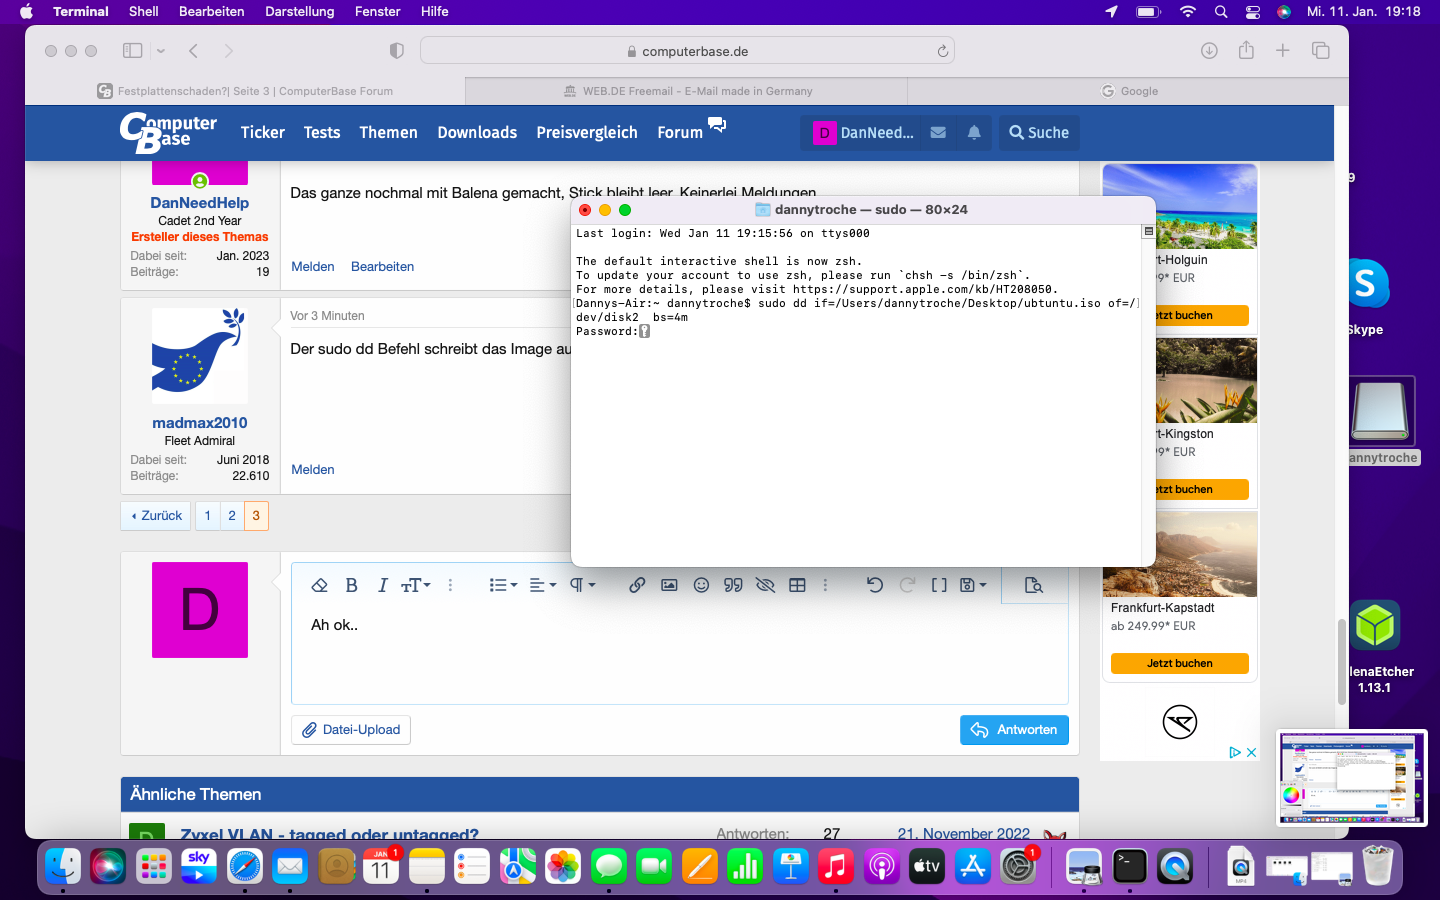
Task: Open the madmax2010 user profile link
Action: [200, 423]
